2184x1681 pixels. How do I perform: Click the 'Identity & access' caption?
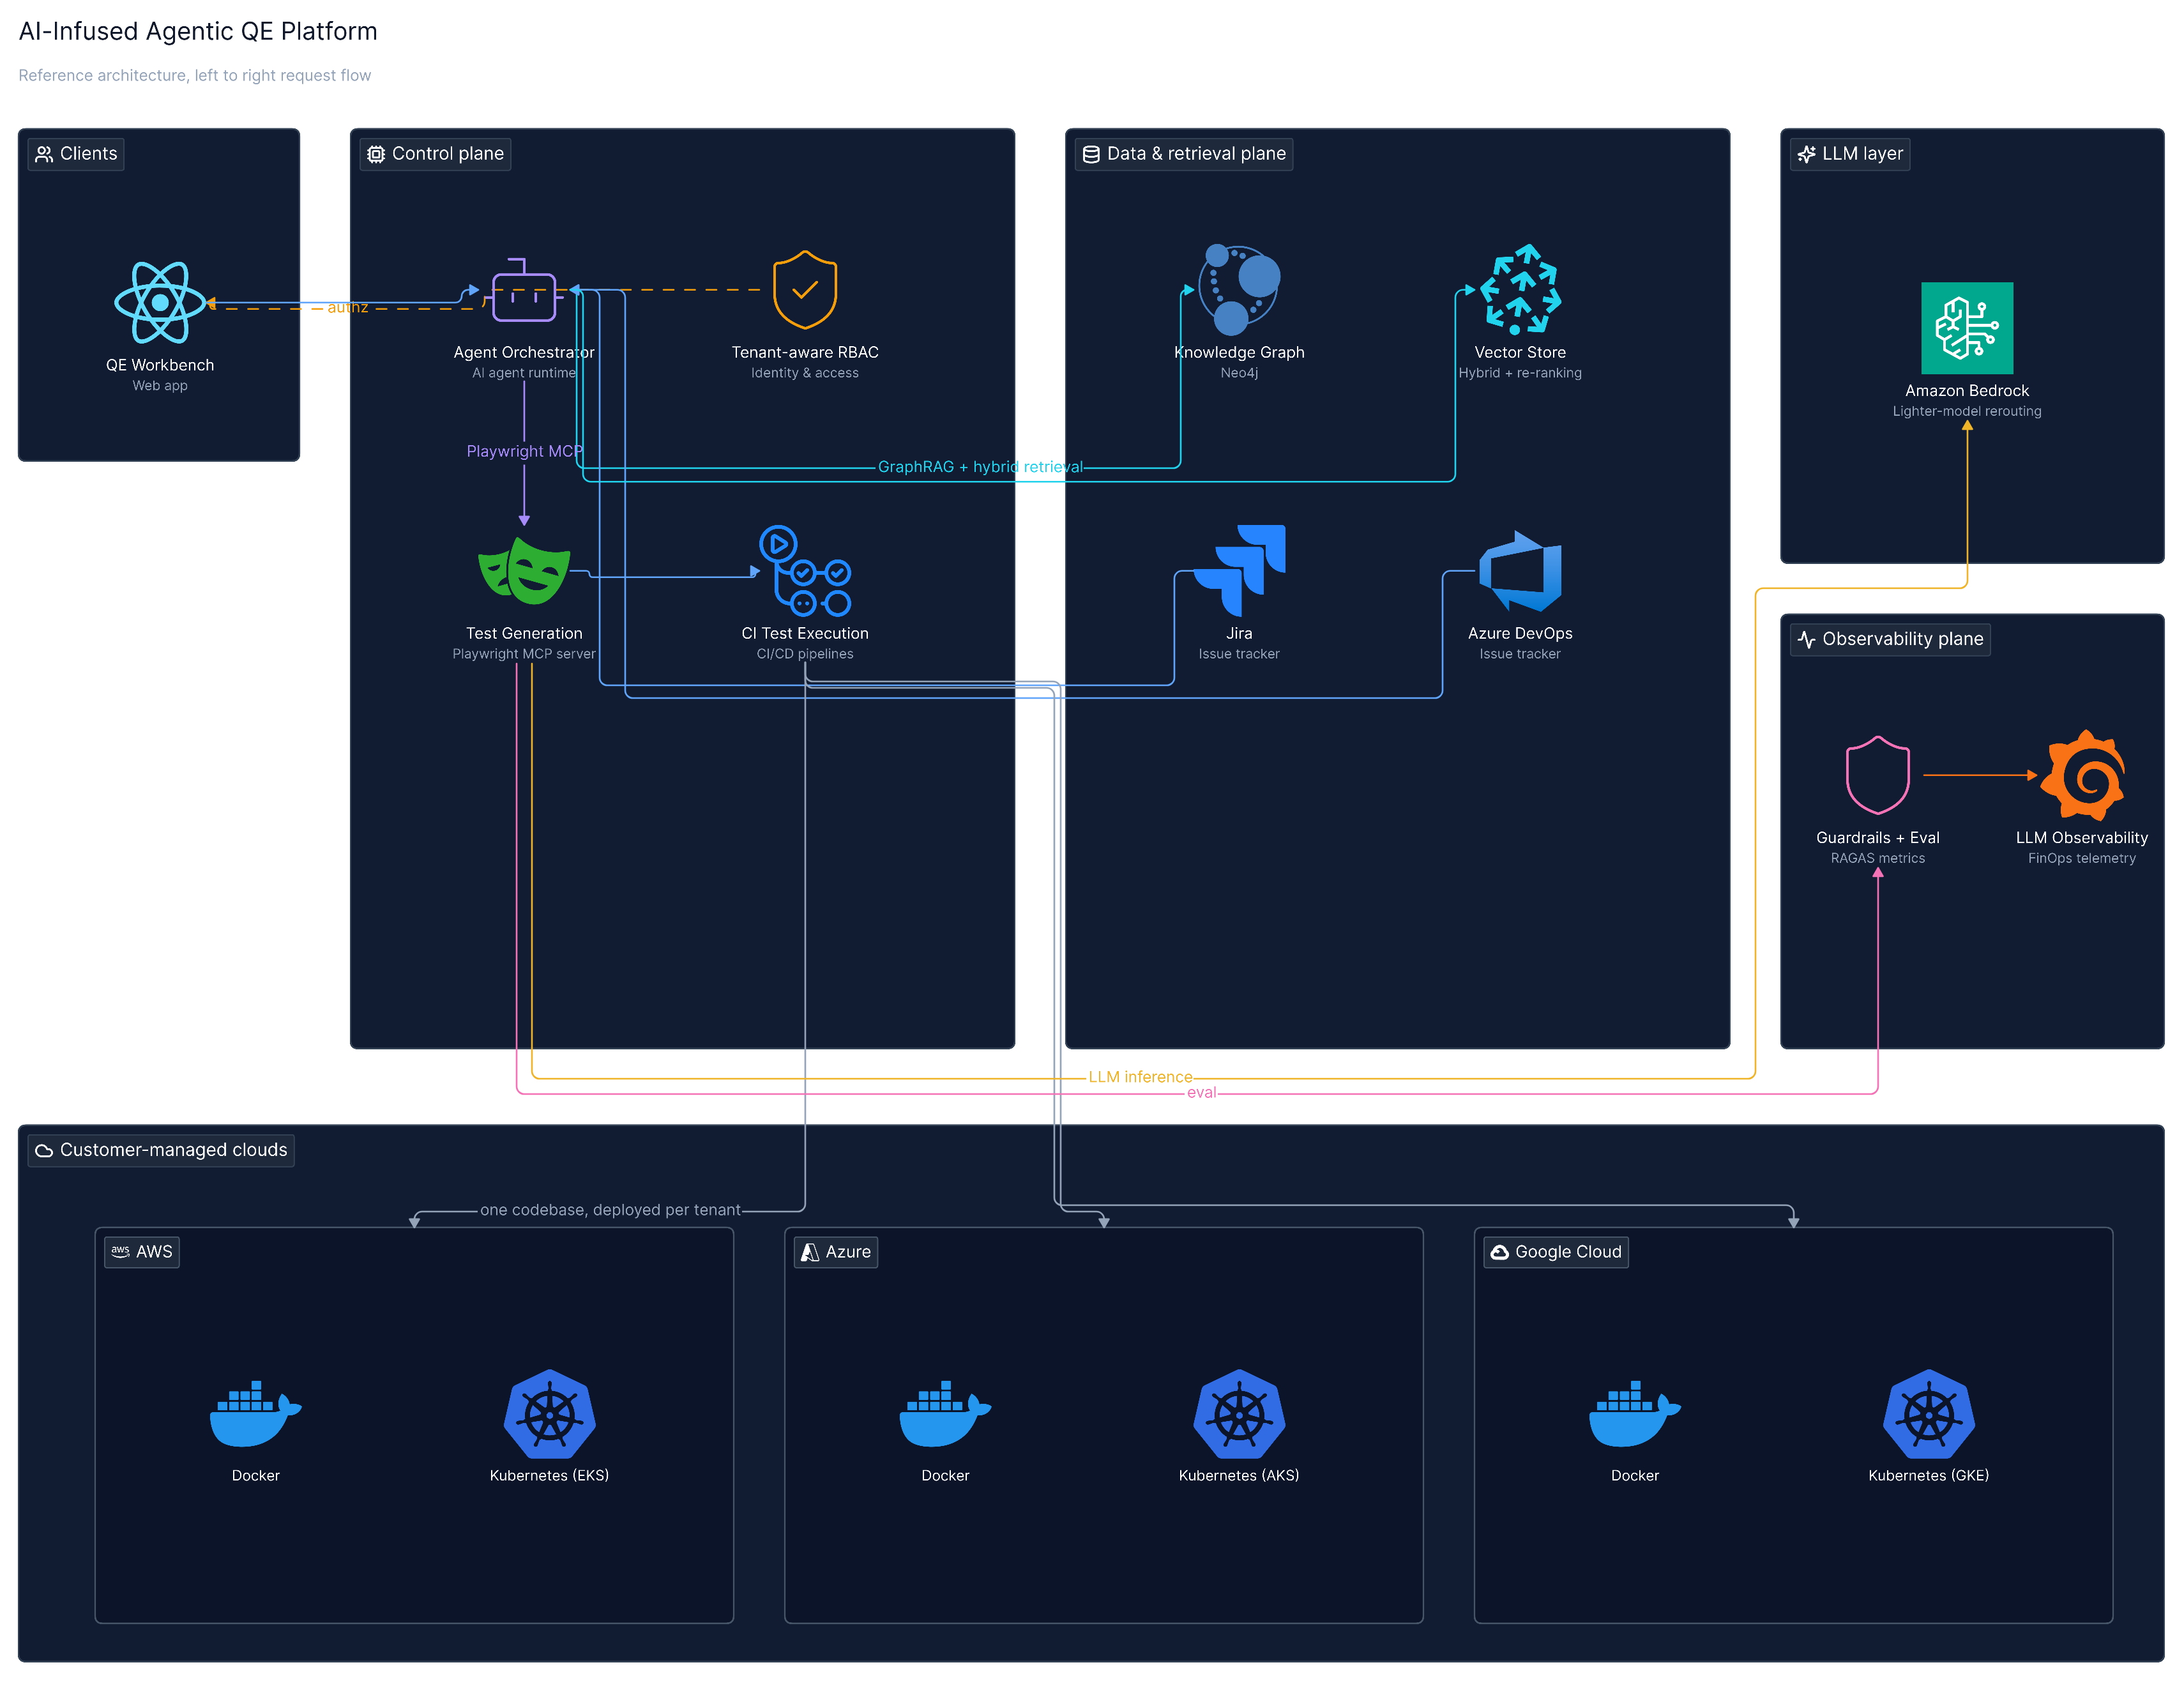click(x=805, y=373)
